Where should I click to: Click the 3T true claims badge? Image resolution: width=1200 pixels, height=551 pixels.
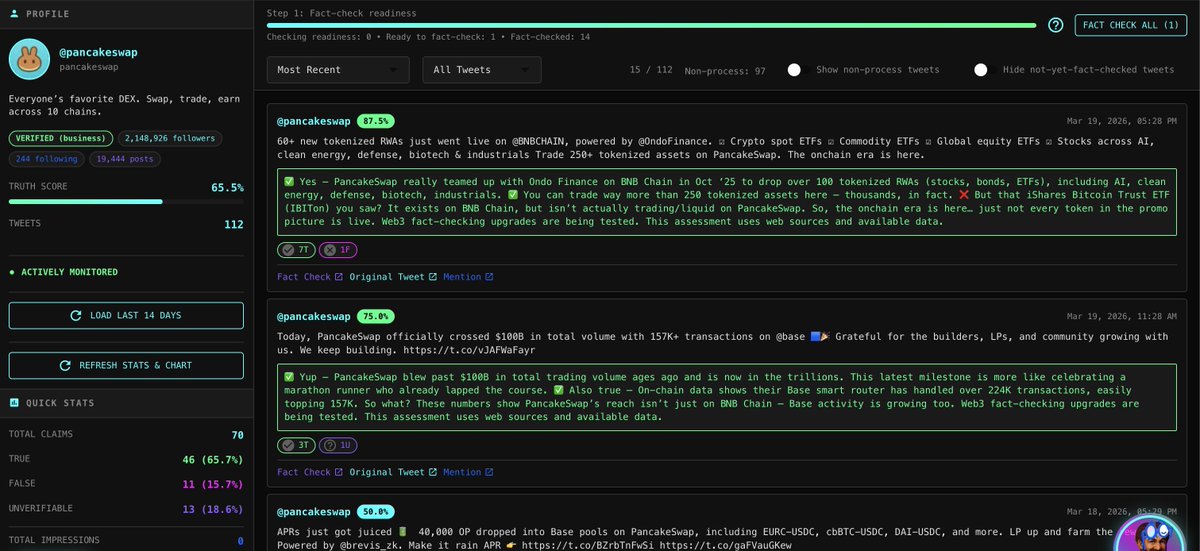[x=295, y=445]
